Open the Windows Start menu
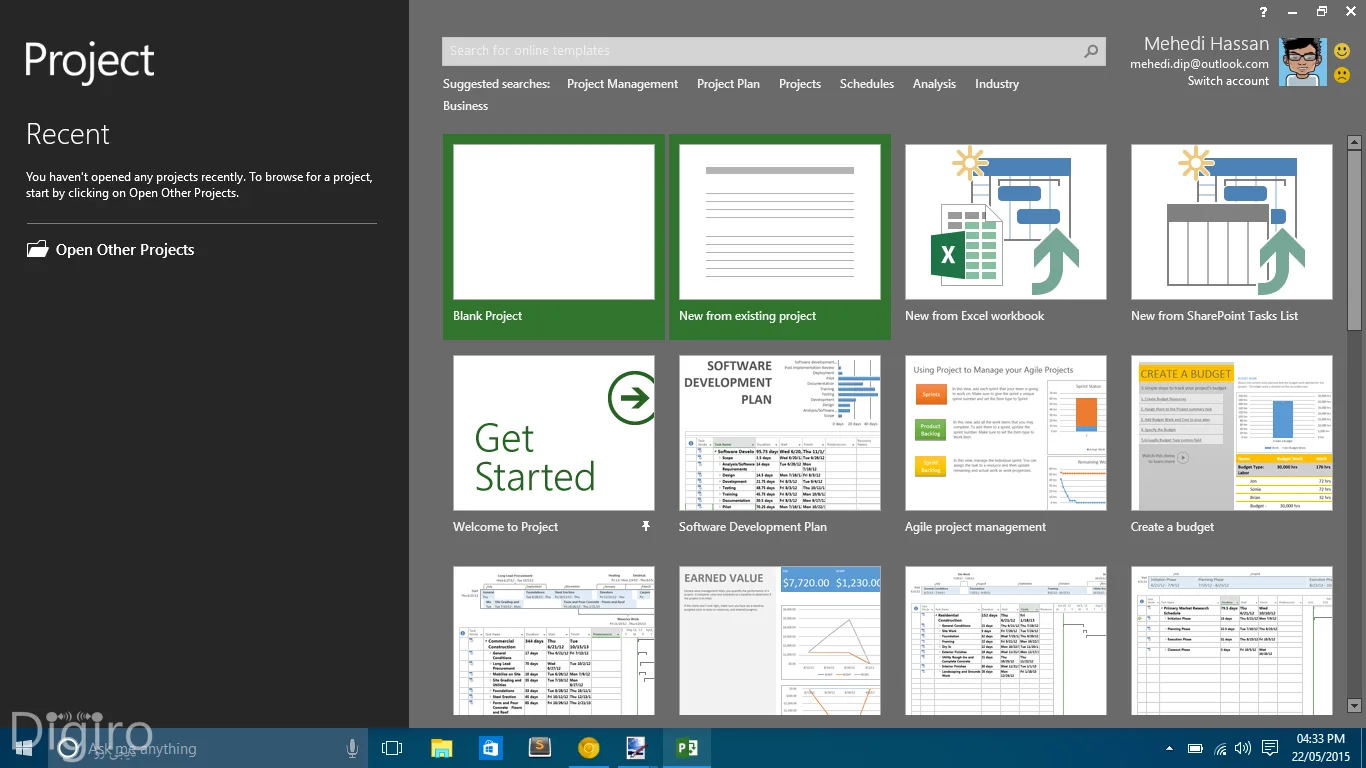 pyautogui.click(x=23, y=748)
